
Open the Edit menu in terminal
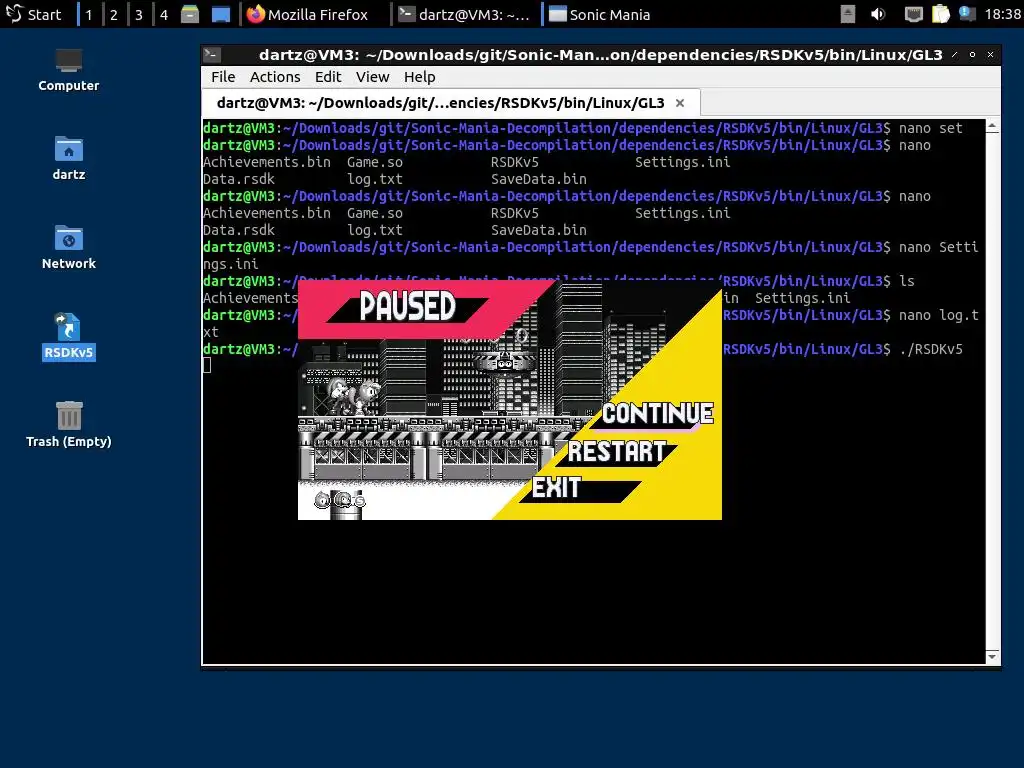tap(328, 77)
